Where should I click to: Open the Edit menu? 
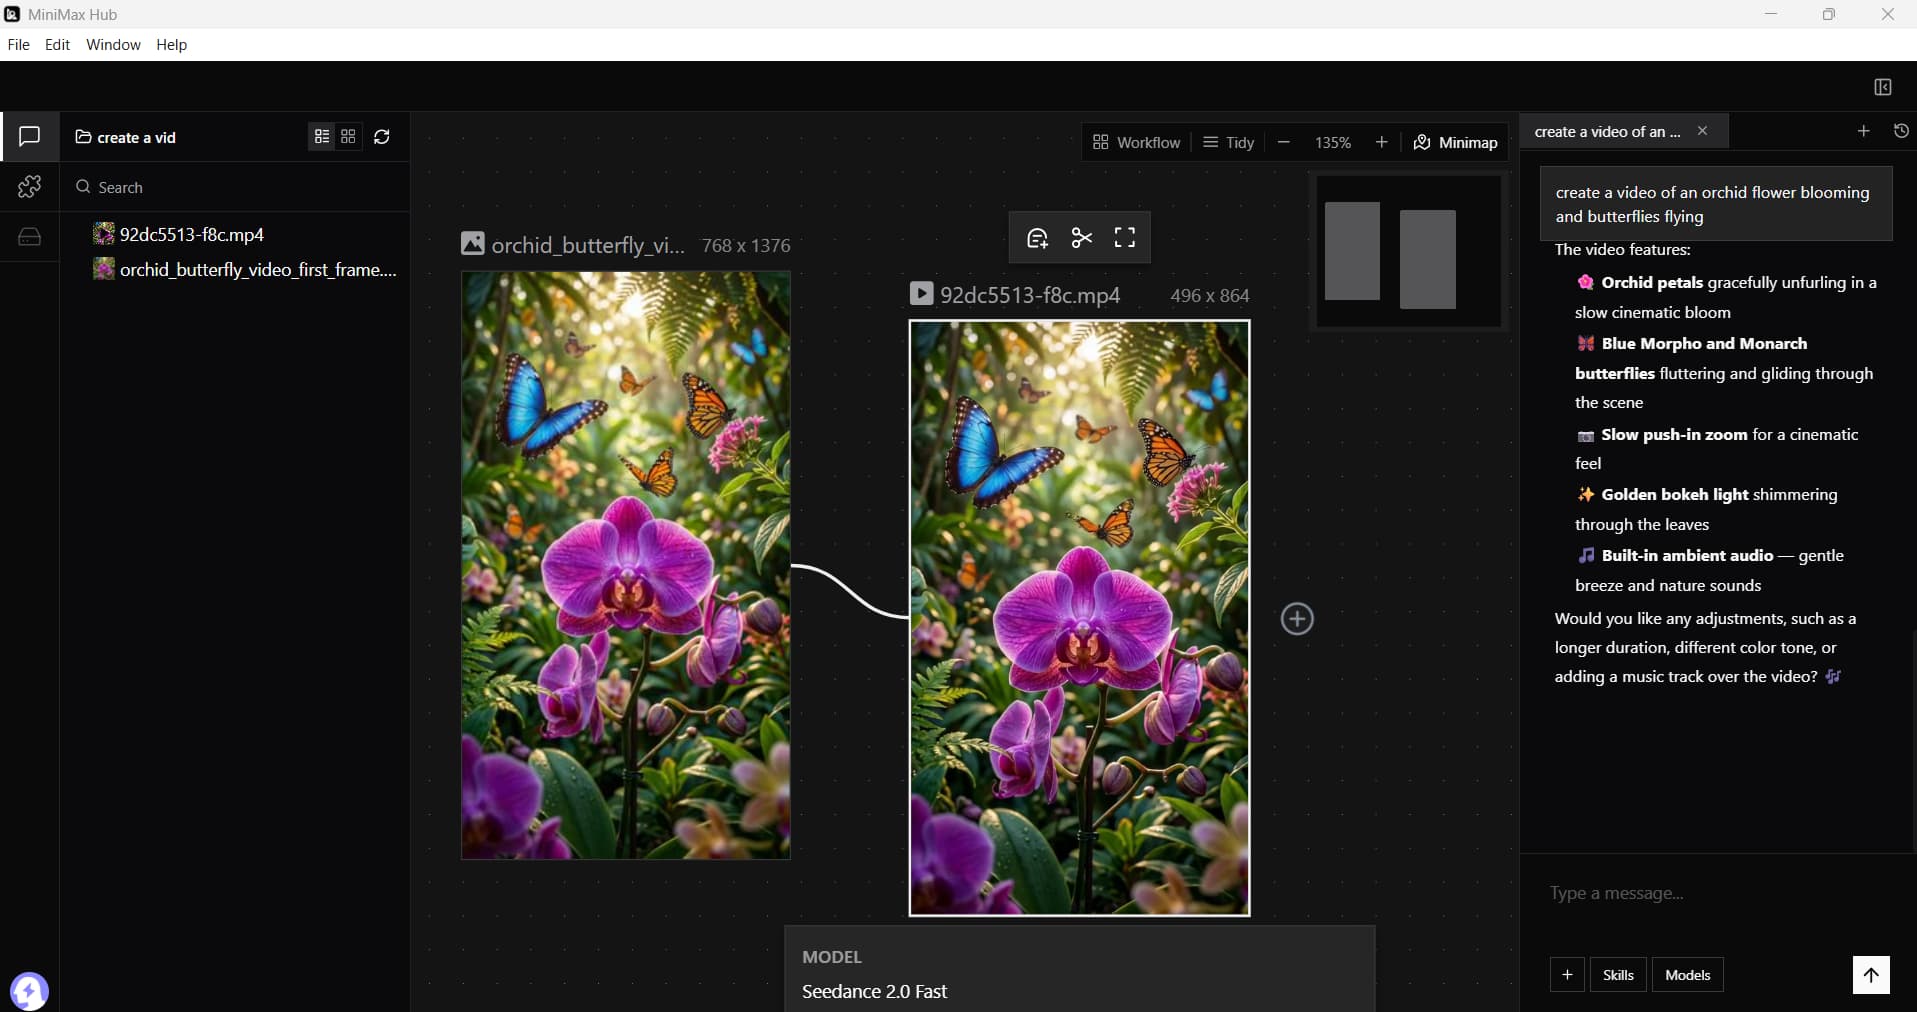click(x=57, y=45)
